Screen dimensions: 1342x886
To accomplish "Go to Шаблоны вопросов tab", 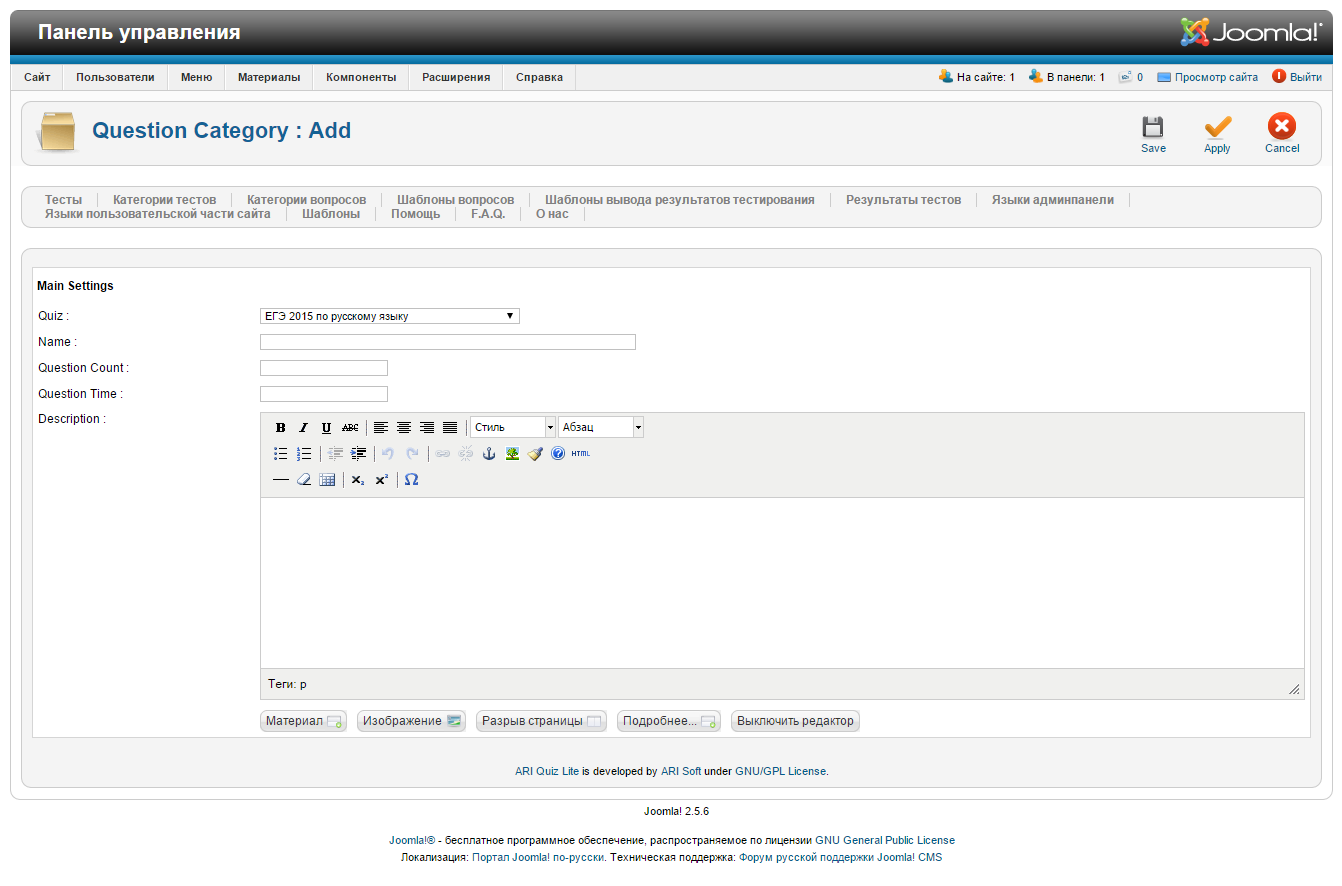I will pos(456,200).
